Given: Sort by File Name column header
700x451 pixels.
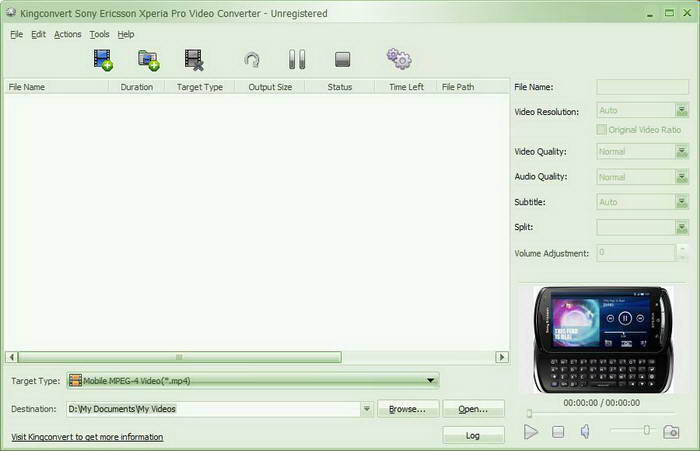Looking at the screenshot, I should 56,87.
